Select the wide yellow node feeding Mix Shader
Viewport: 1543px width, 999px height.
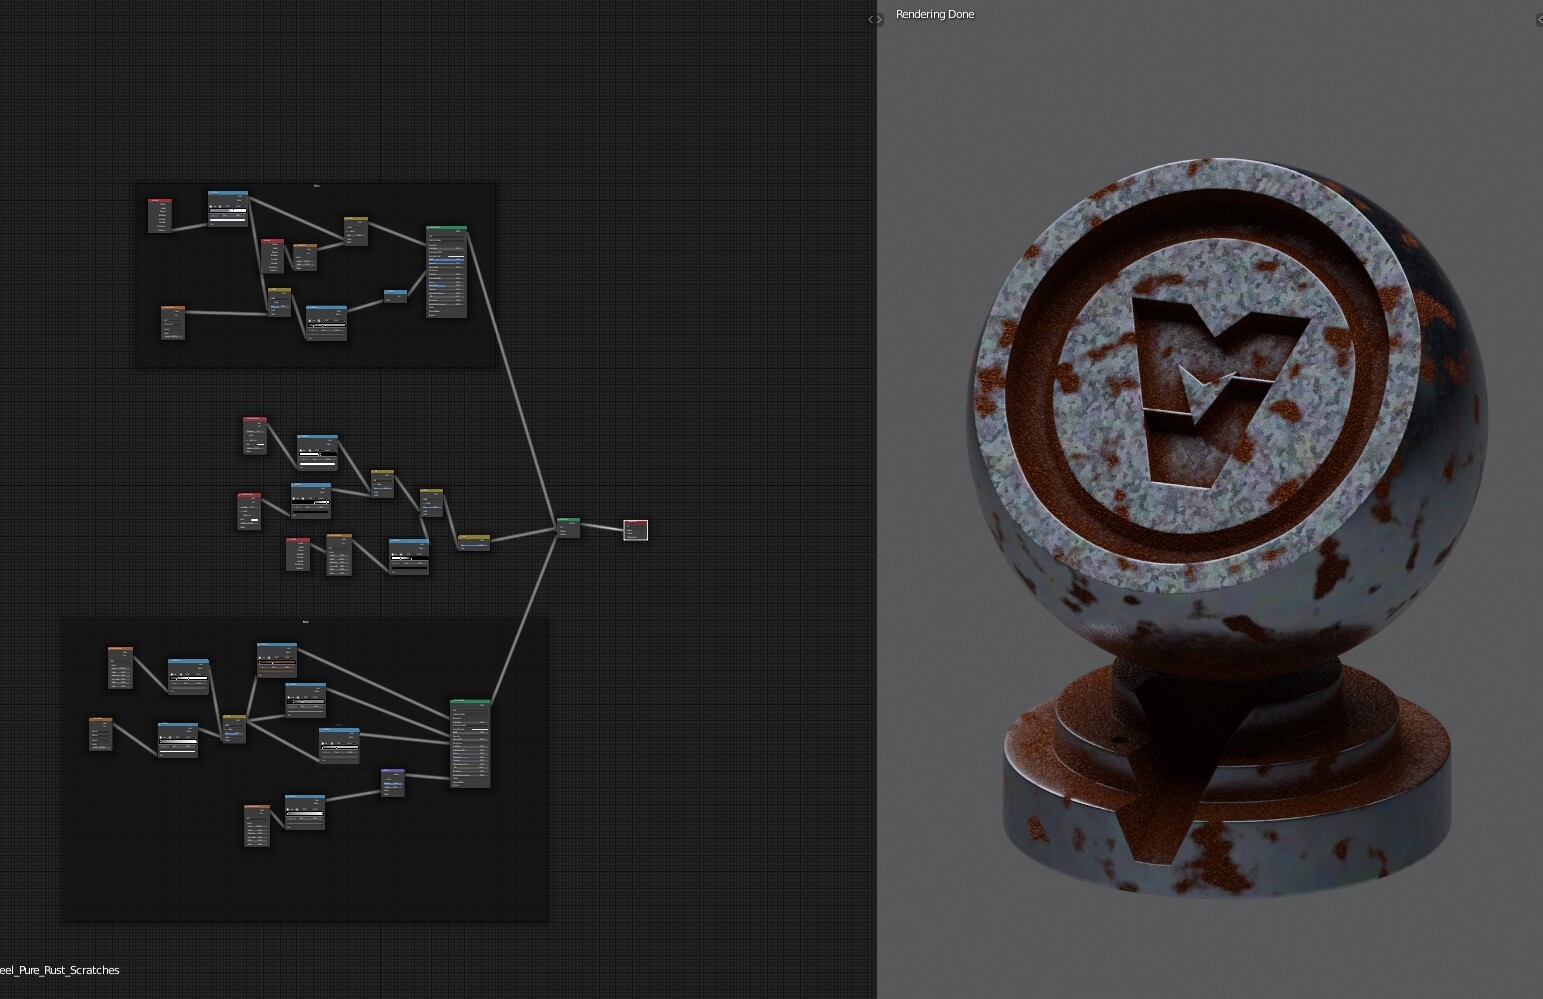474,543
